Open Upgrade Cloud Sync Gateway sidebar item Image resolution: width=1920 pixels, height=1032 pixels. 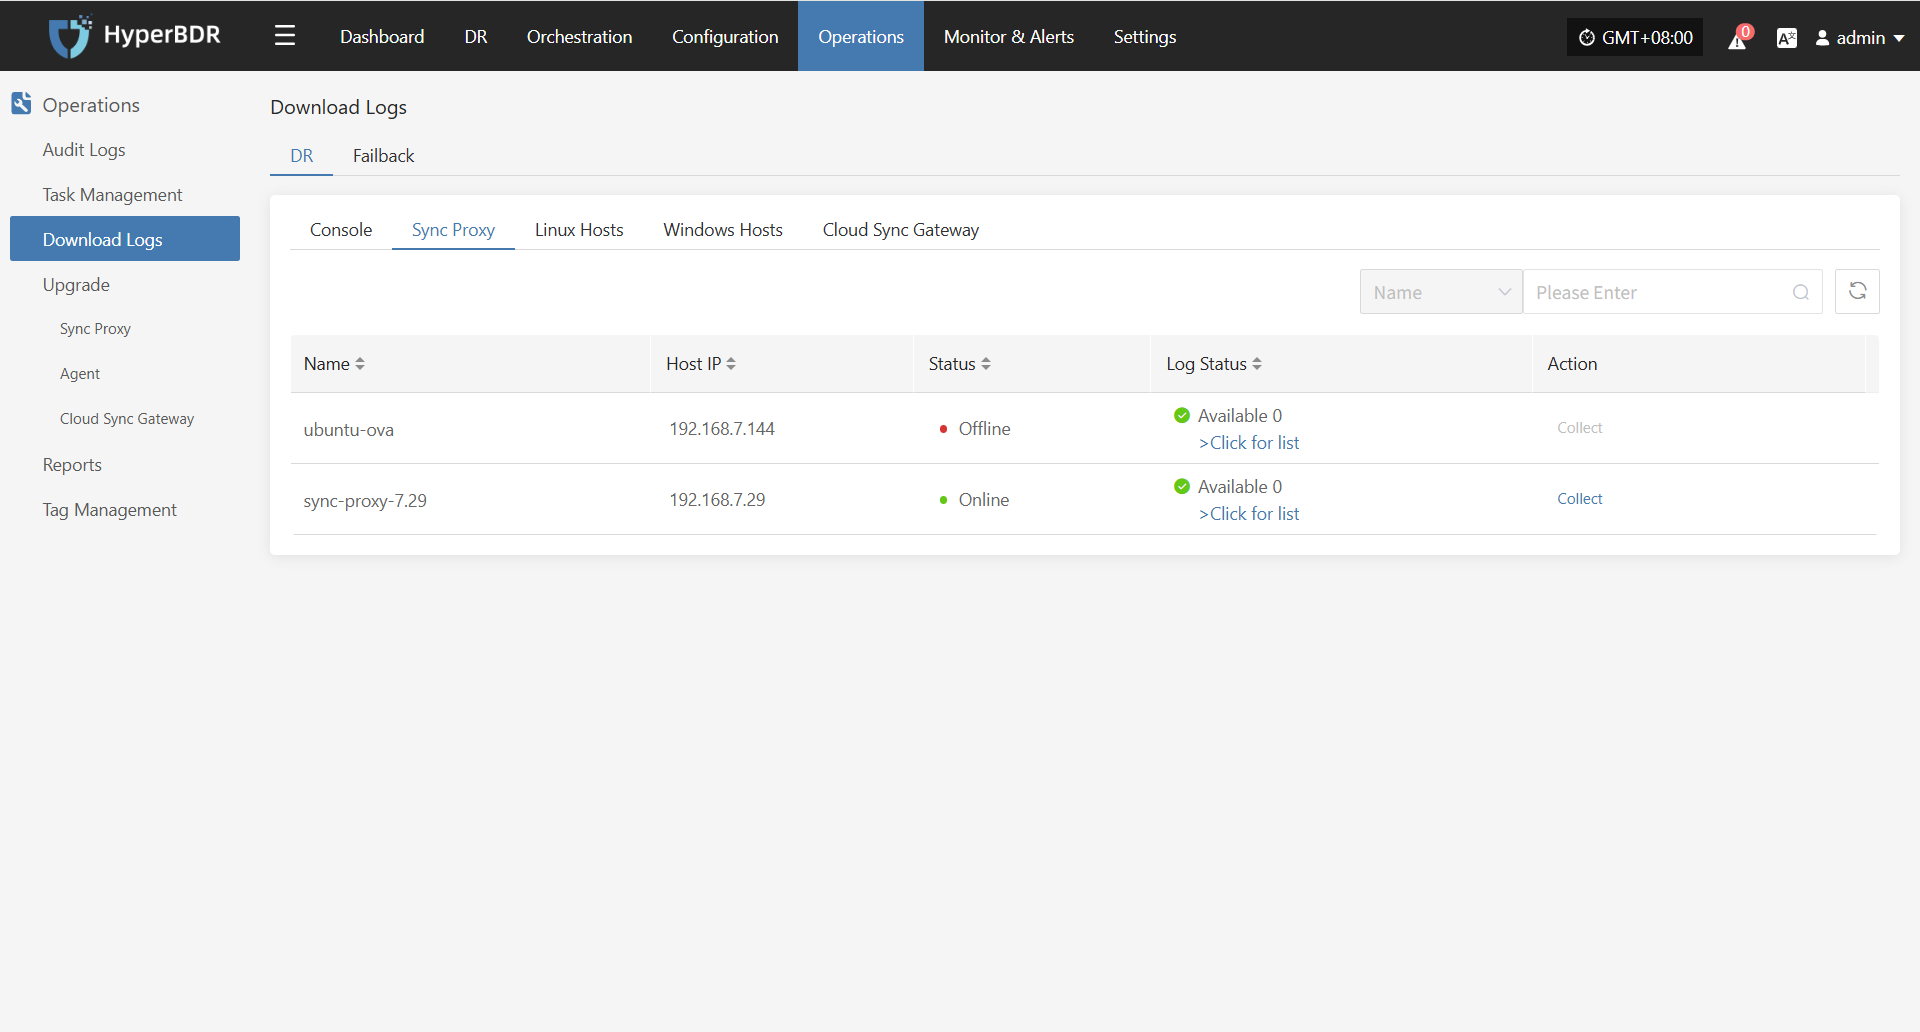[x=125, y=419]
